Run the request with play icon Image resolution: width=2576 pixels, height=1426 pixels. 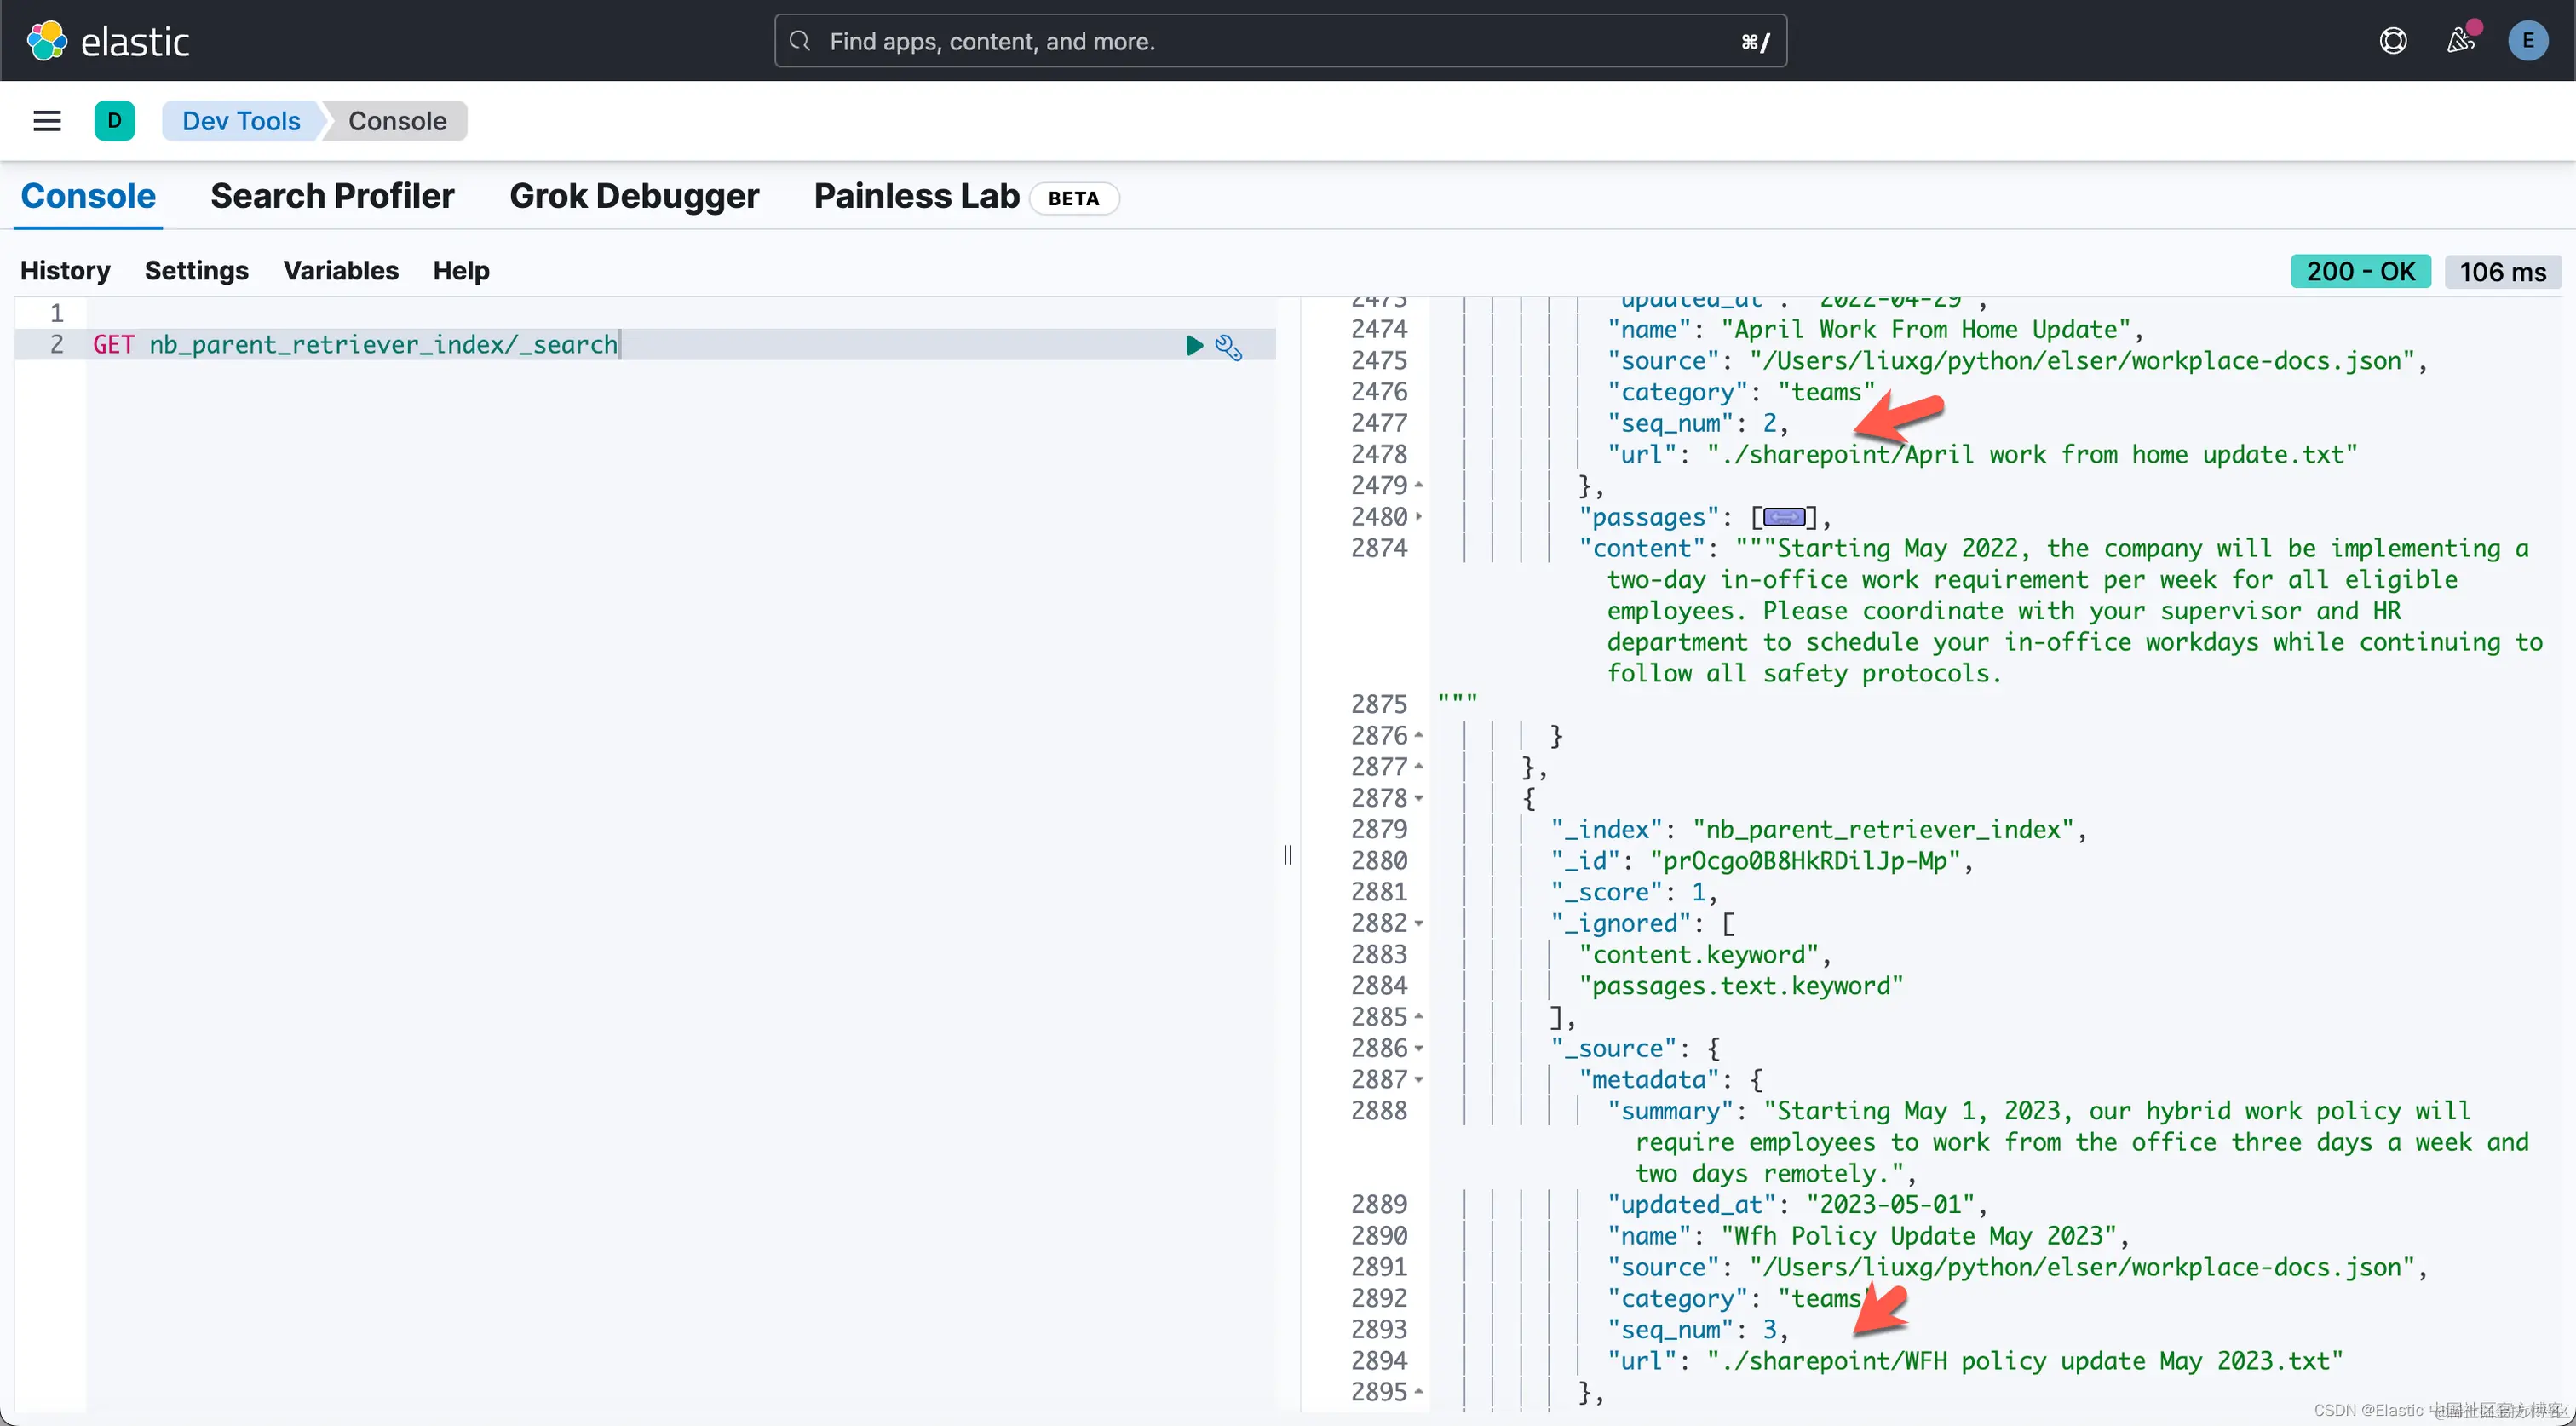pyautogui.click(x=1194, y=345)
